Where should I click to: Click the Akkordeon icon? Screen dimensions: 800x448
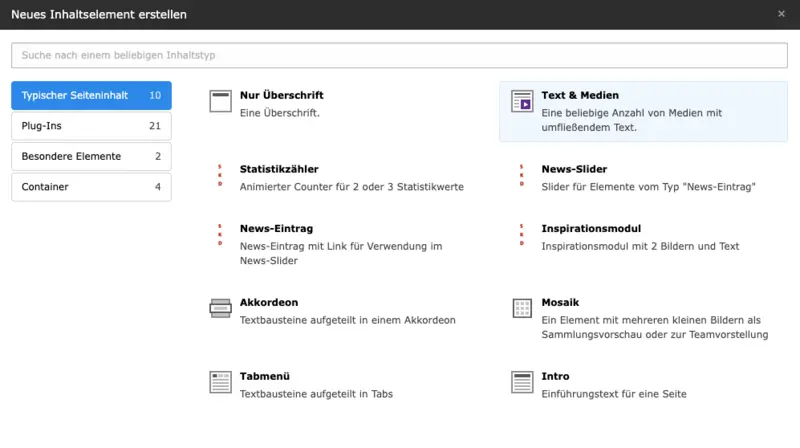220,308
